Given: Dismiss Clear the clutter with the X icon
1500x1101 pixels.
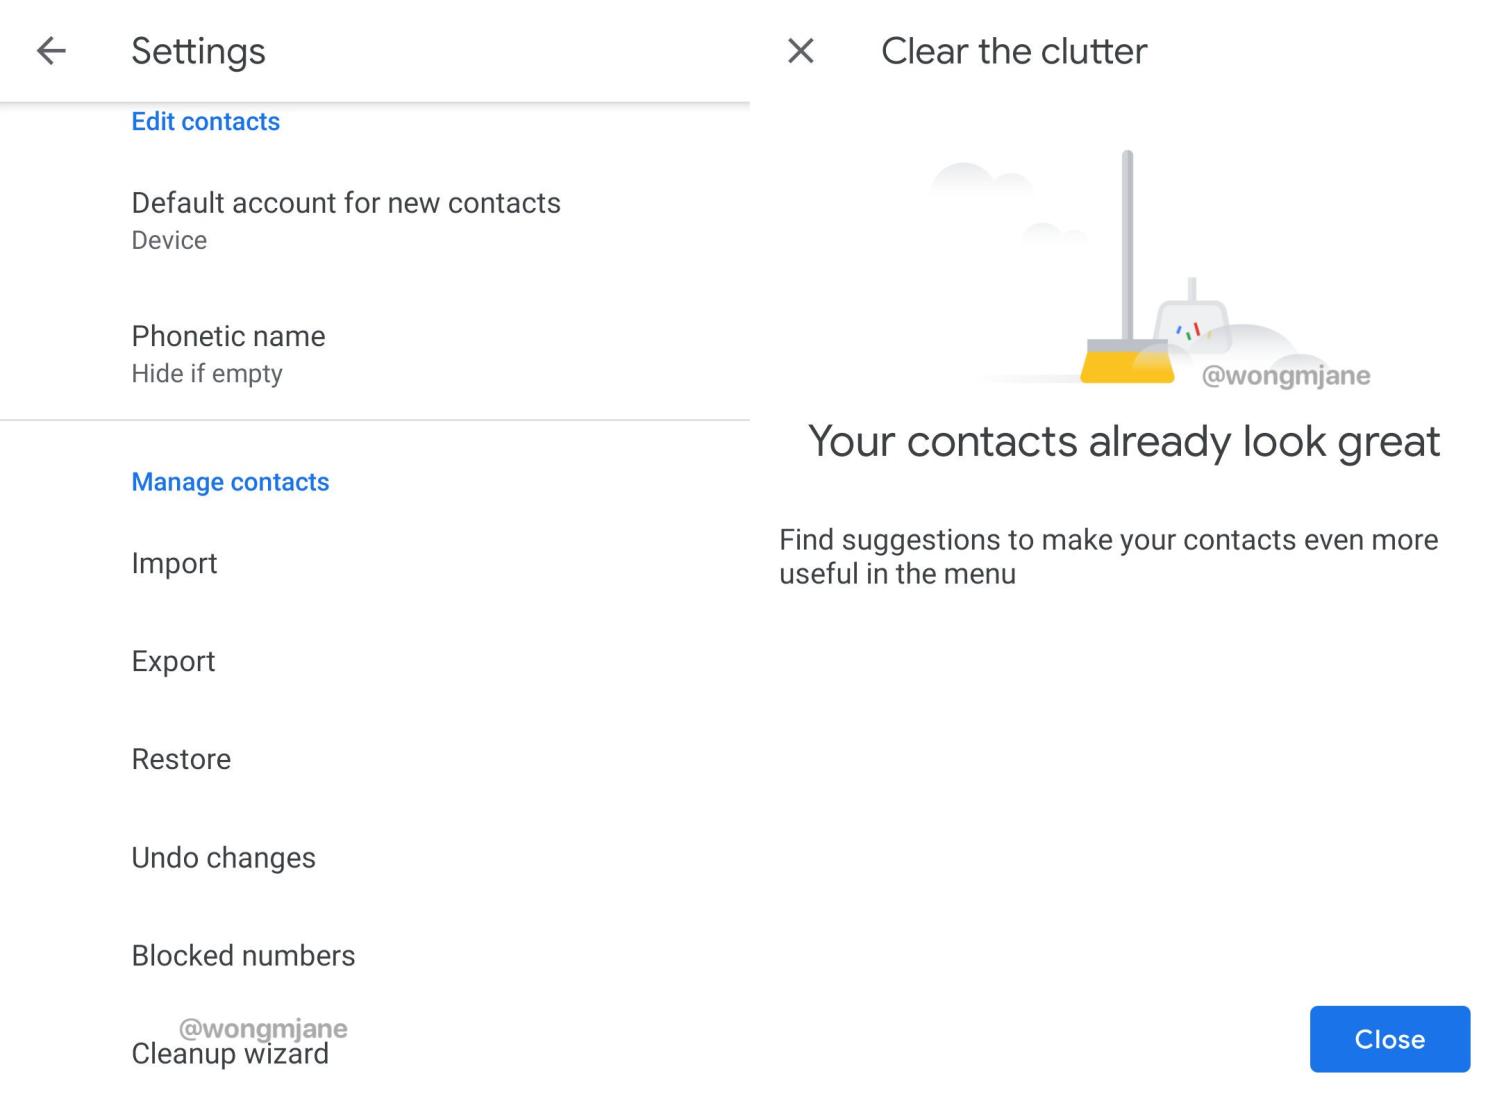Looking at the screenshot, I should 801,51.
